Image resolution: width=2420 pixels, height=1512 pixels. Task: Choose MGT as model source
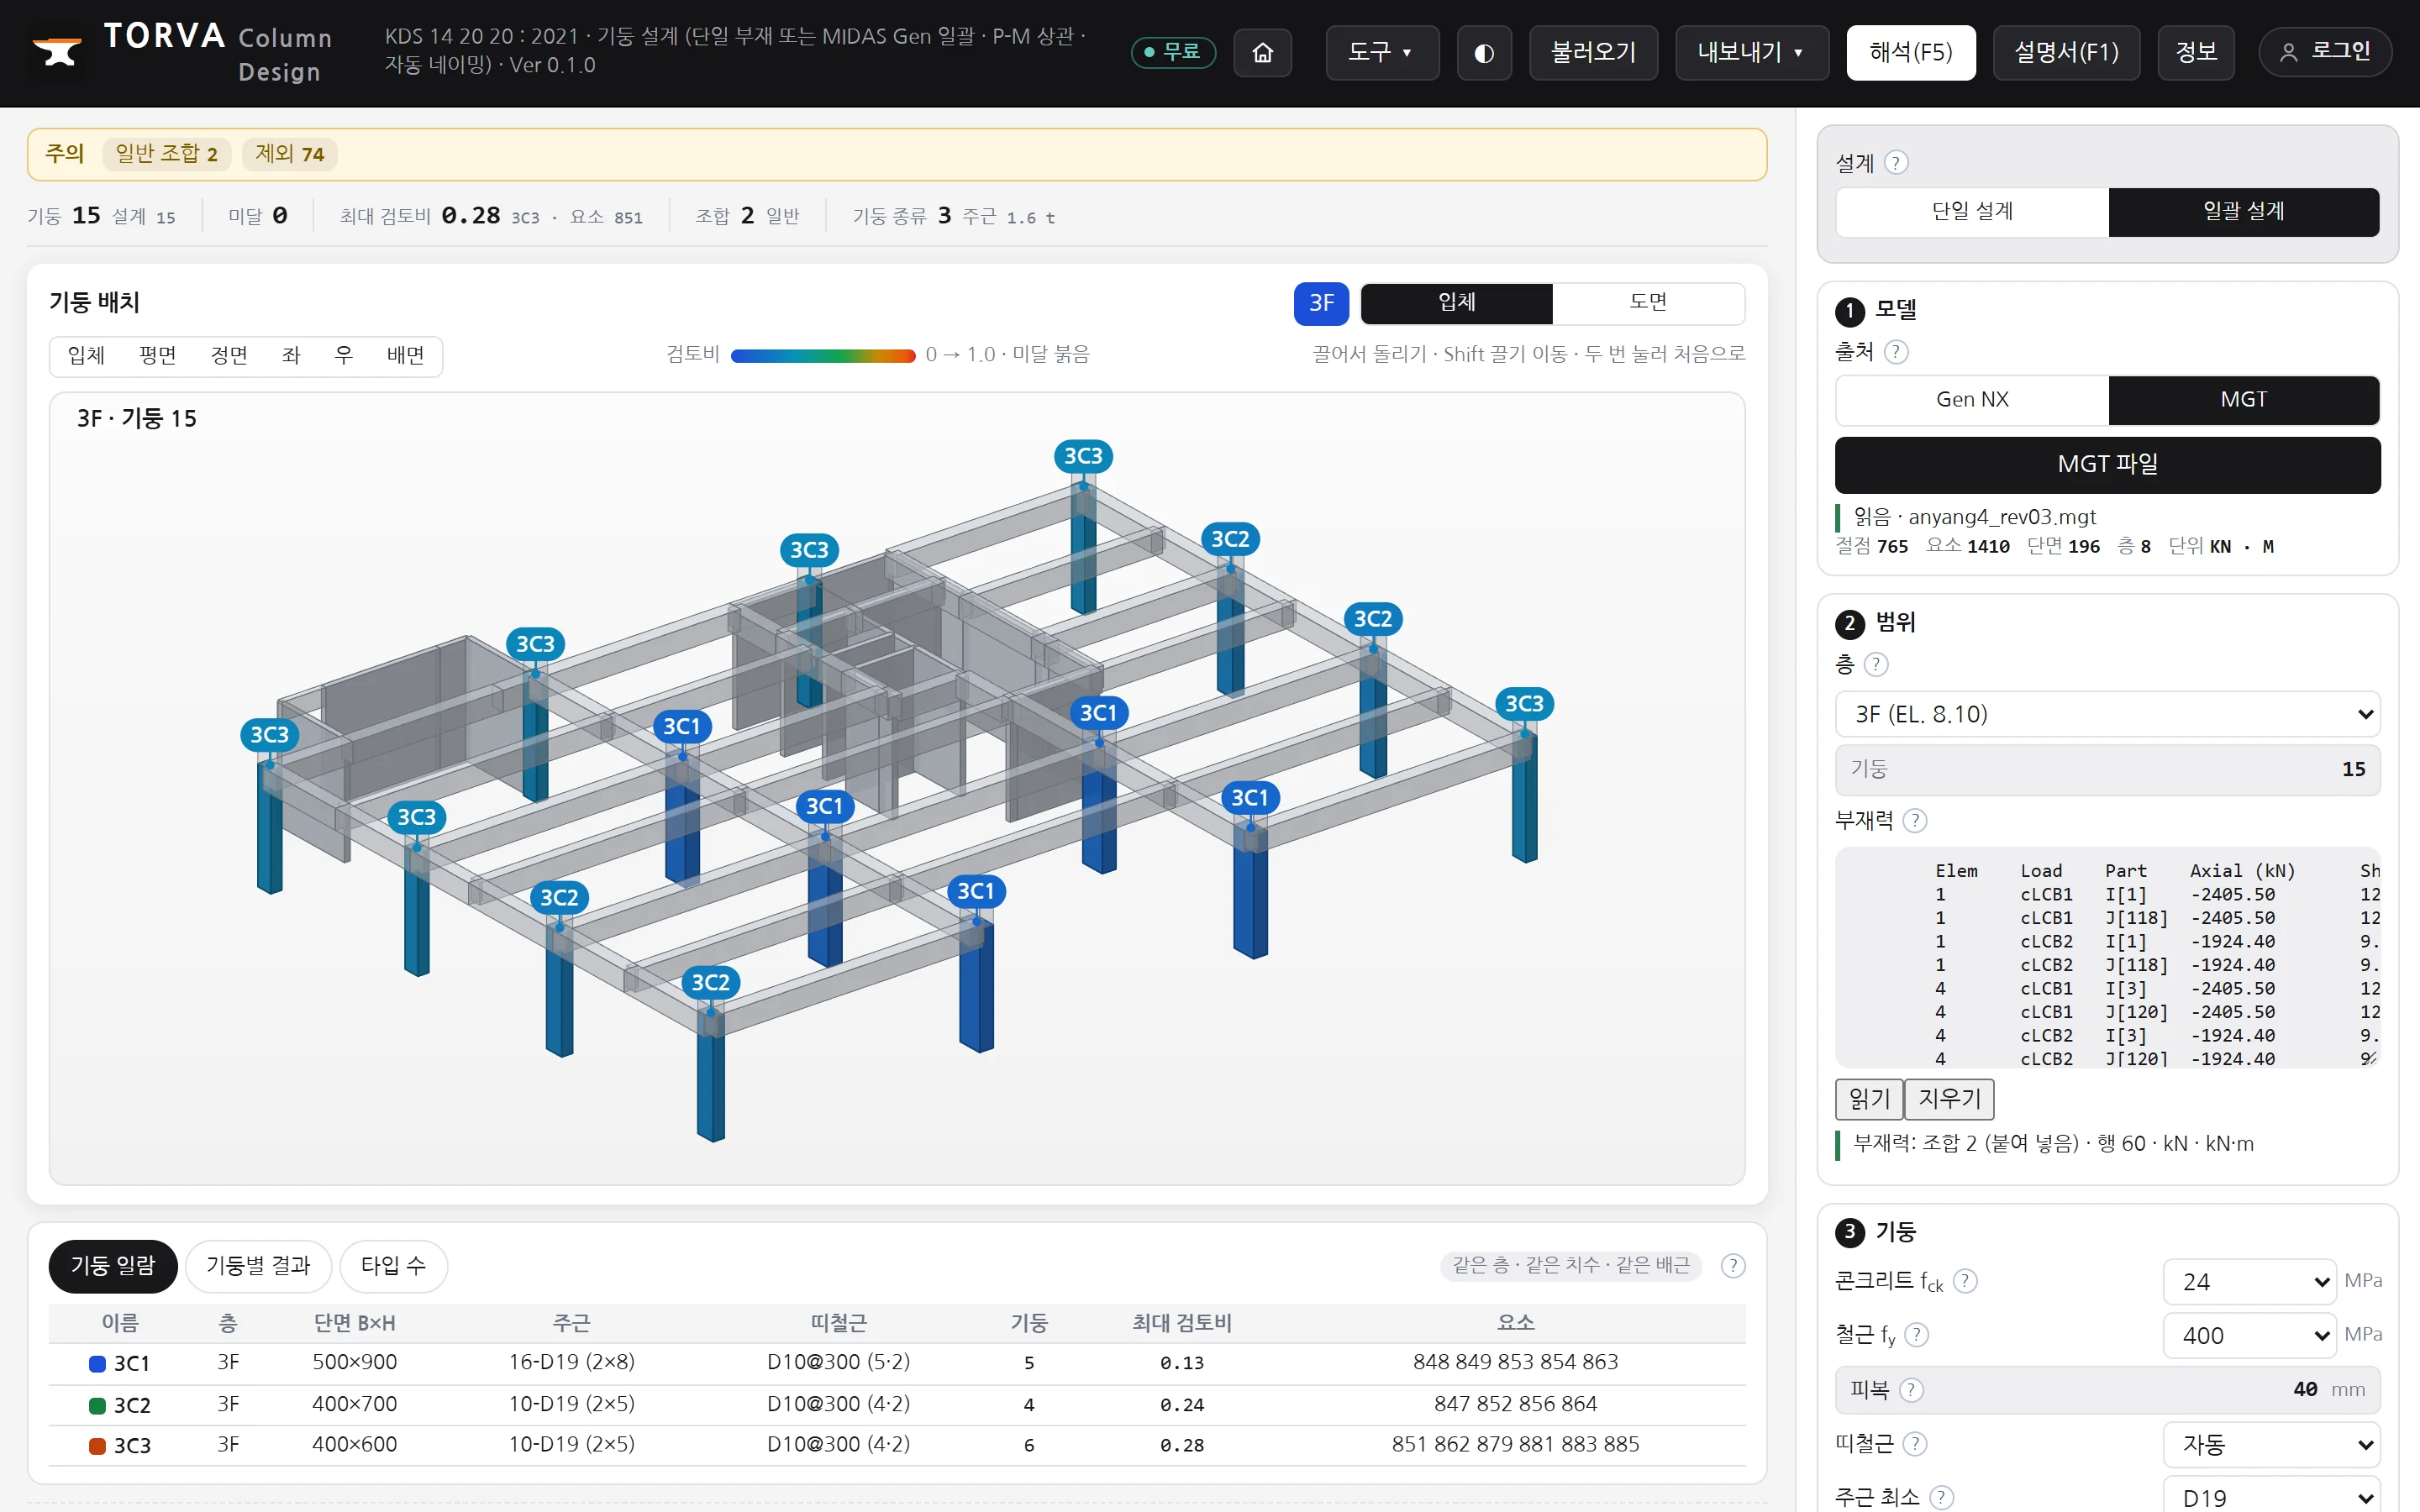tap(2243, 400)
